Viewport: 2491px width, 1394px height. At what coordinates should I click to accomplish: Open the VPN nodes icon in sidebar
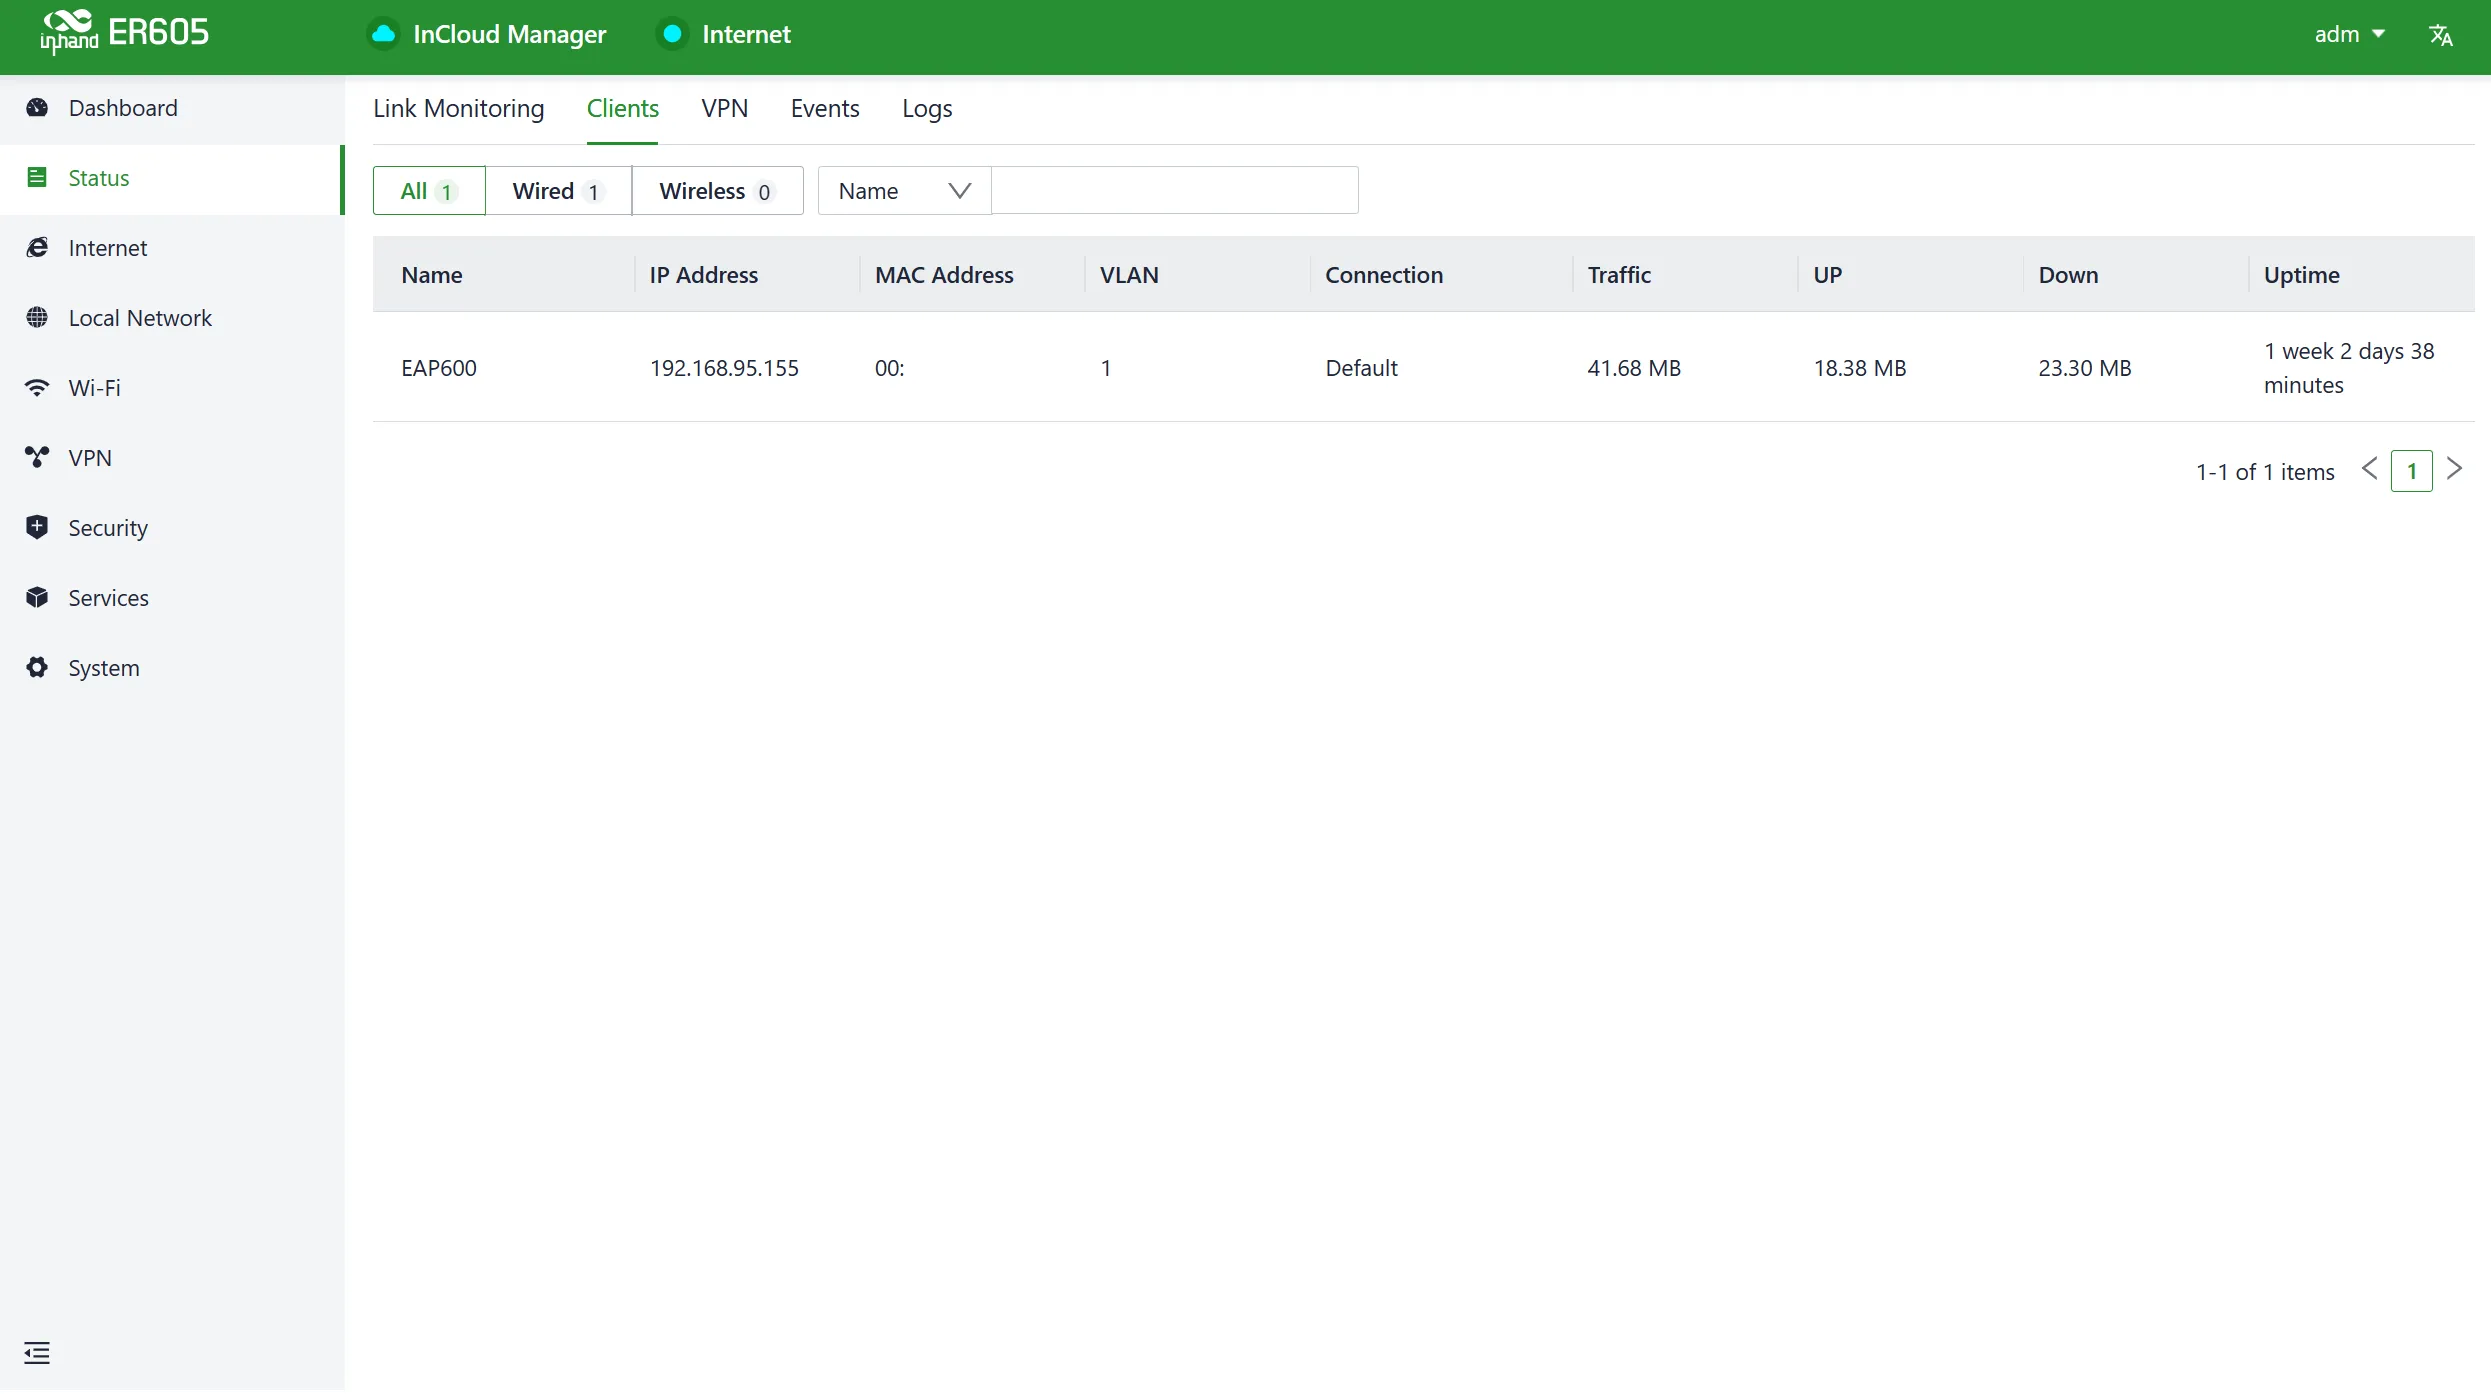pyautogui.click(x=37, y=458)
